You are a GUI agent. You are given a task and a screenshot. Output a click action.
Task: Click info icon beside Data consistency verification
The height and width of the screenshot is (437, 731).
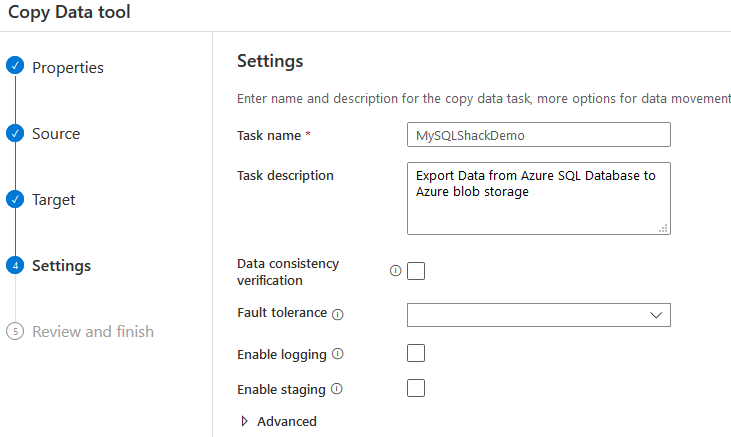point(395,271)
